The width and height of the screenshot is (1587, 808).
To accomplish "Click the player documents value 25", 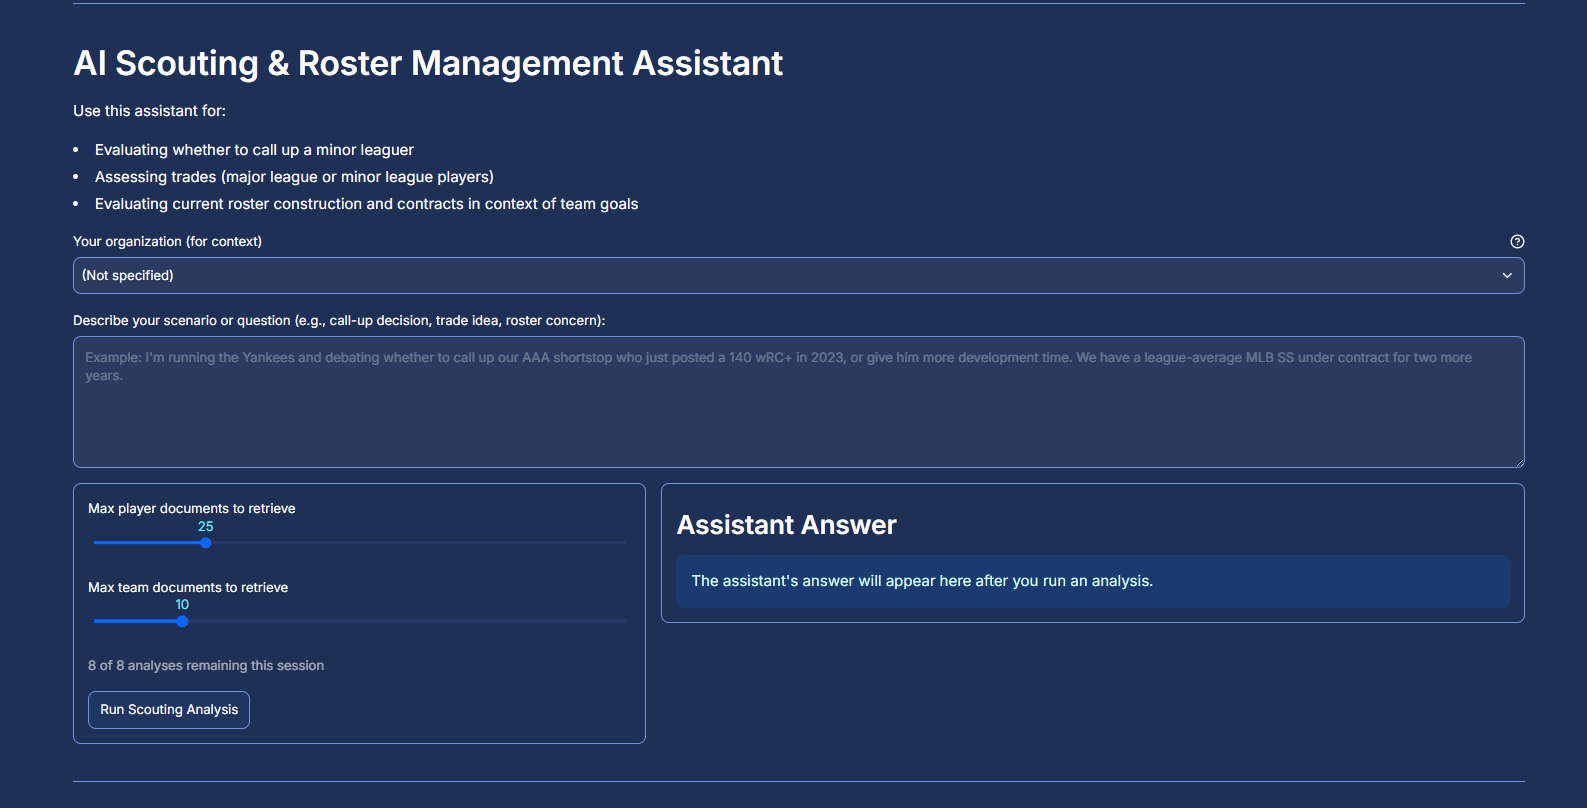I will coord(206,527).
